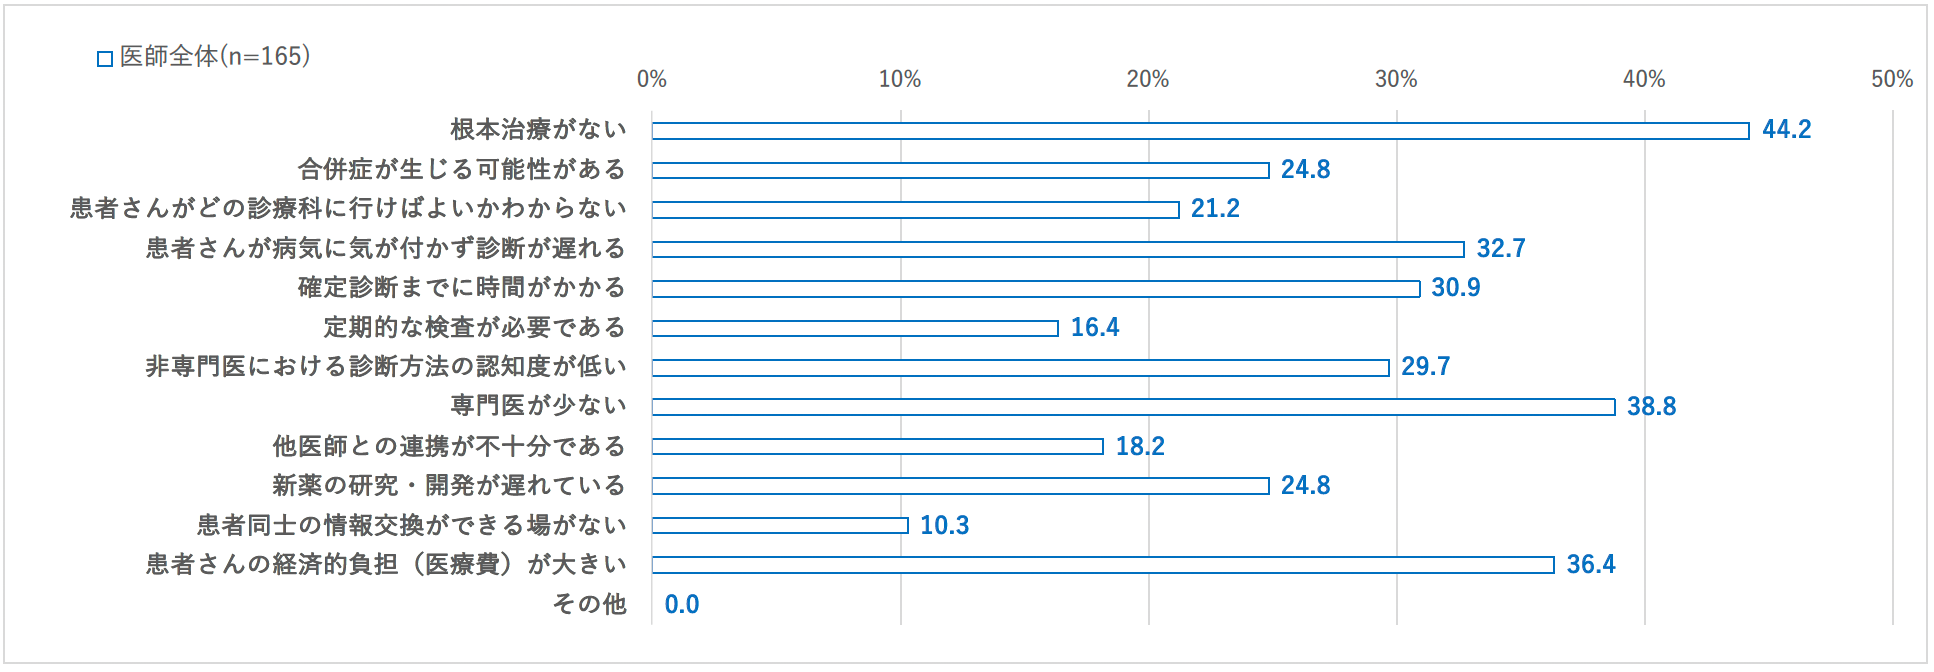
Task: Click the 0.0 value next to その他
Action: pyautogui.click(x=682, y=605)
